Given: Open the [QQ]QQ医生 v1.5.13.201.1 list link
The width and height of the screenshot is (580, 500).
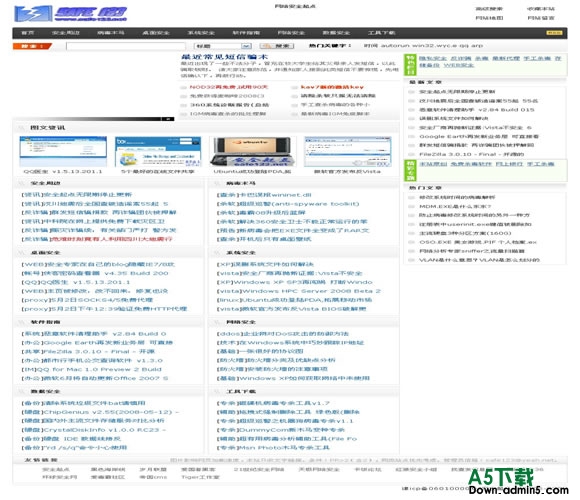Looking at the screenshot, I should [76, 282].
